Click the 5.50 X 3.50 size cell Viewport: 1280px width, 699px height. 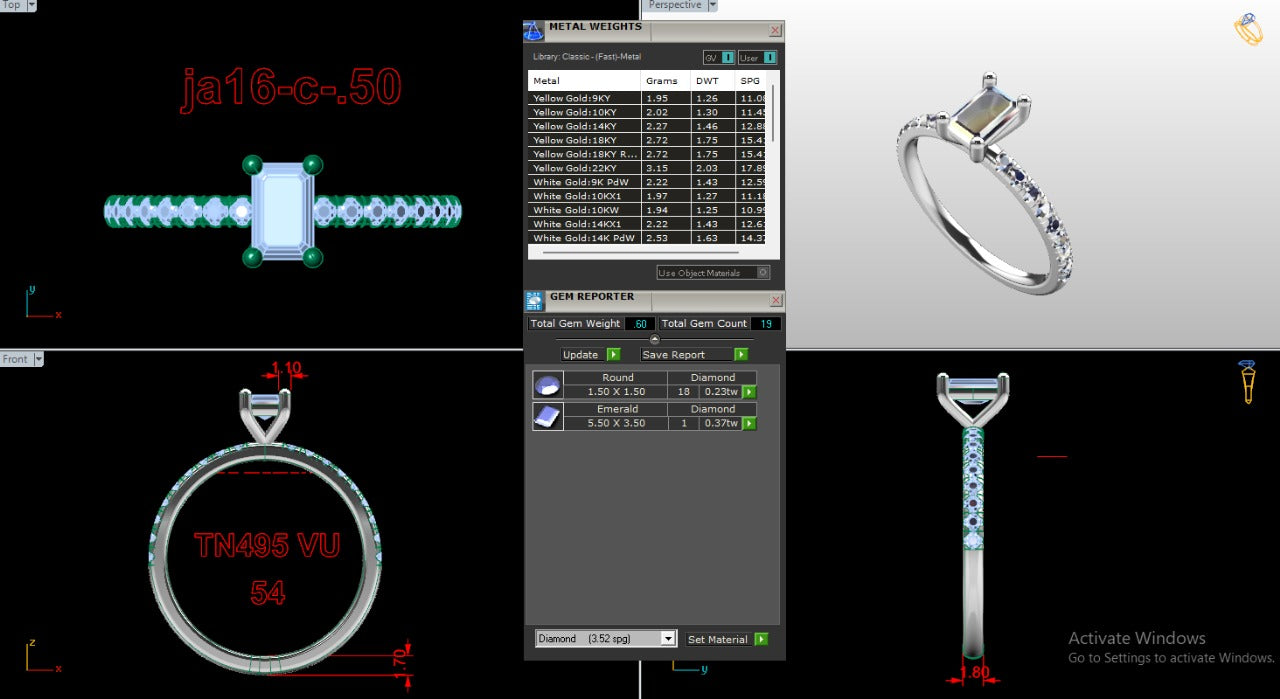coord(616,423)
